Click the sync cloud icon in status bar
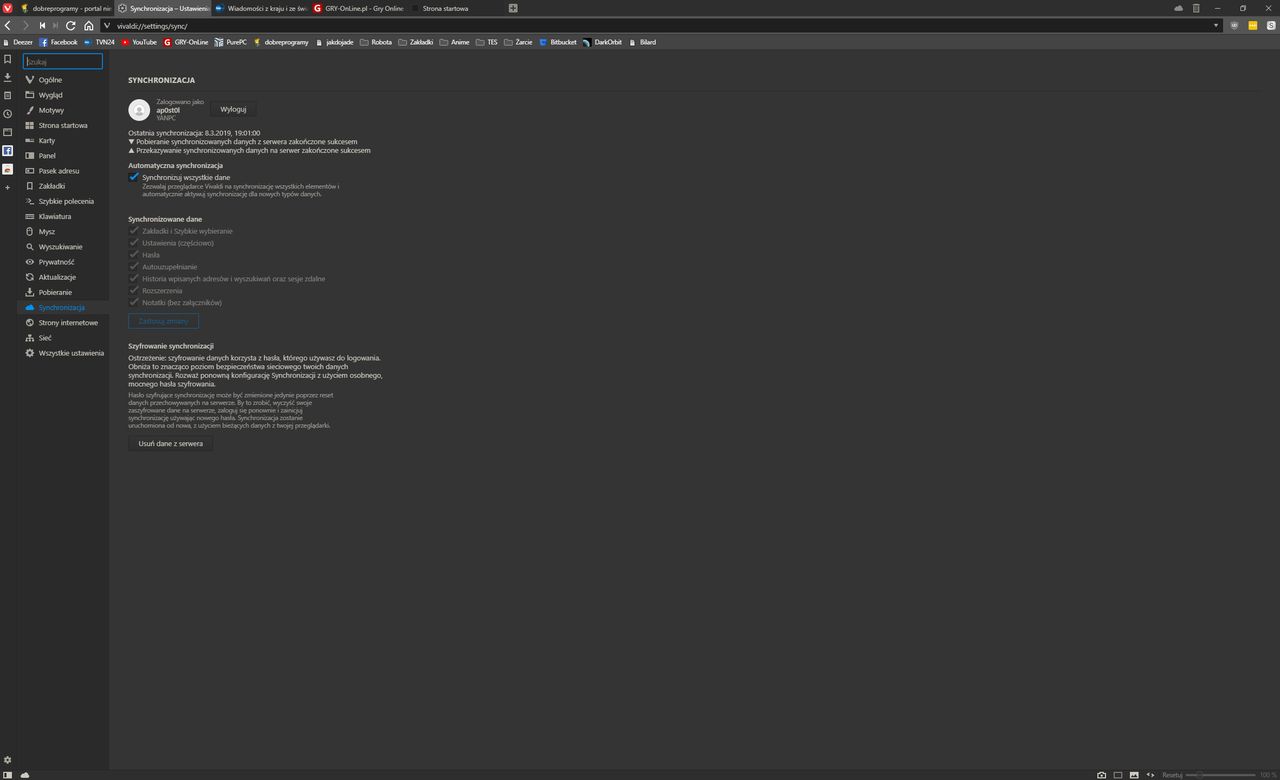The image size is (1280, 780). click(25, 775)
